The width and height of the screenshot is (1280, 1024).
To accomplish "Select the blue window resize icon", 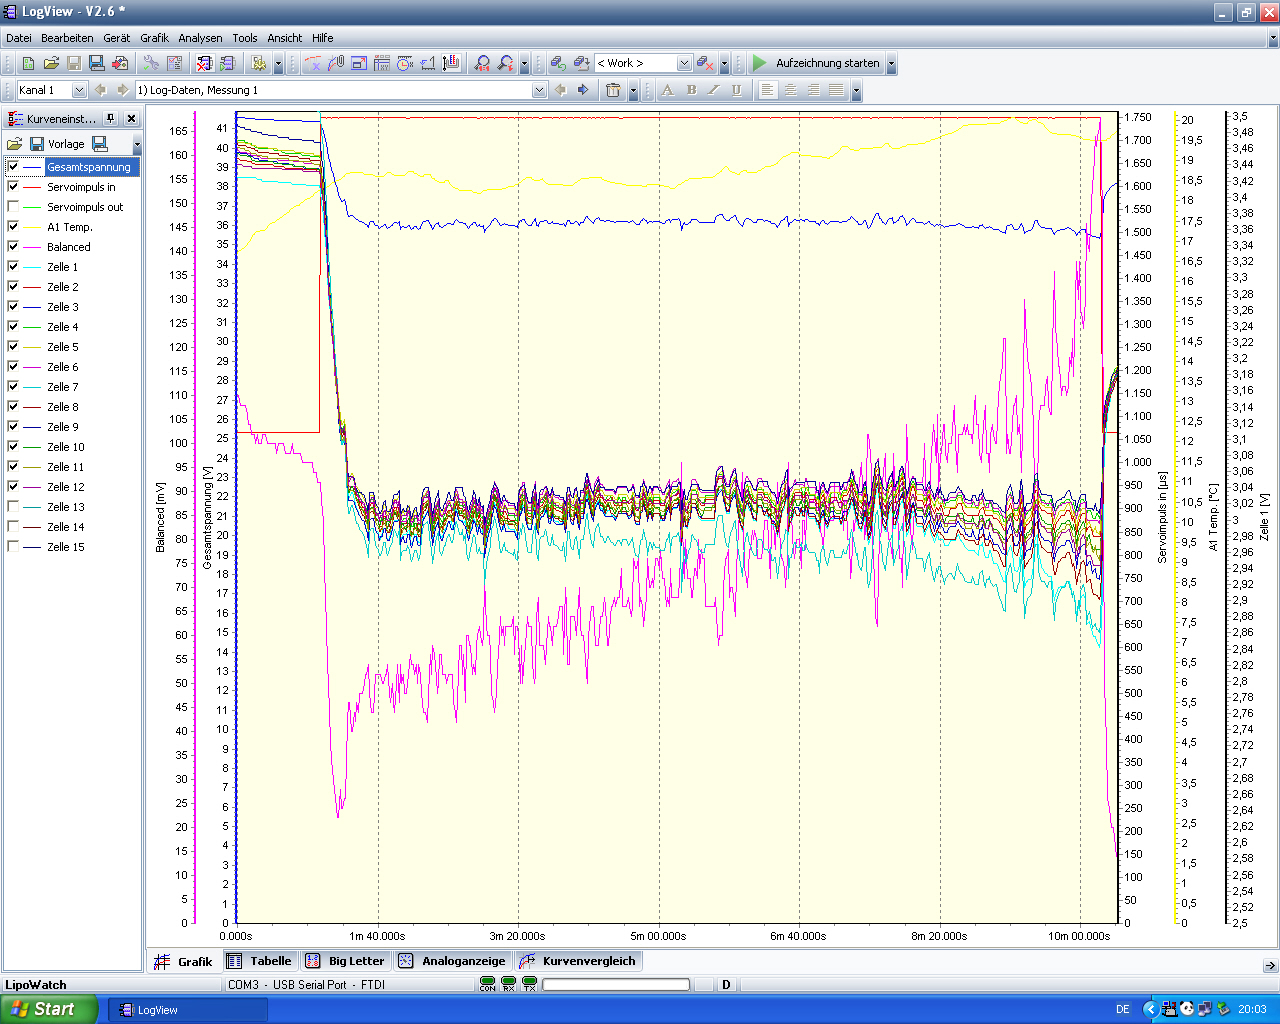I will pyautogui.click(x=359, y=63).
